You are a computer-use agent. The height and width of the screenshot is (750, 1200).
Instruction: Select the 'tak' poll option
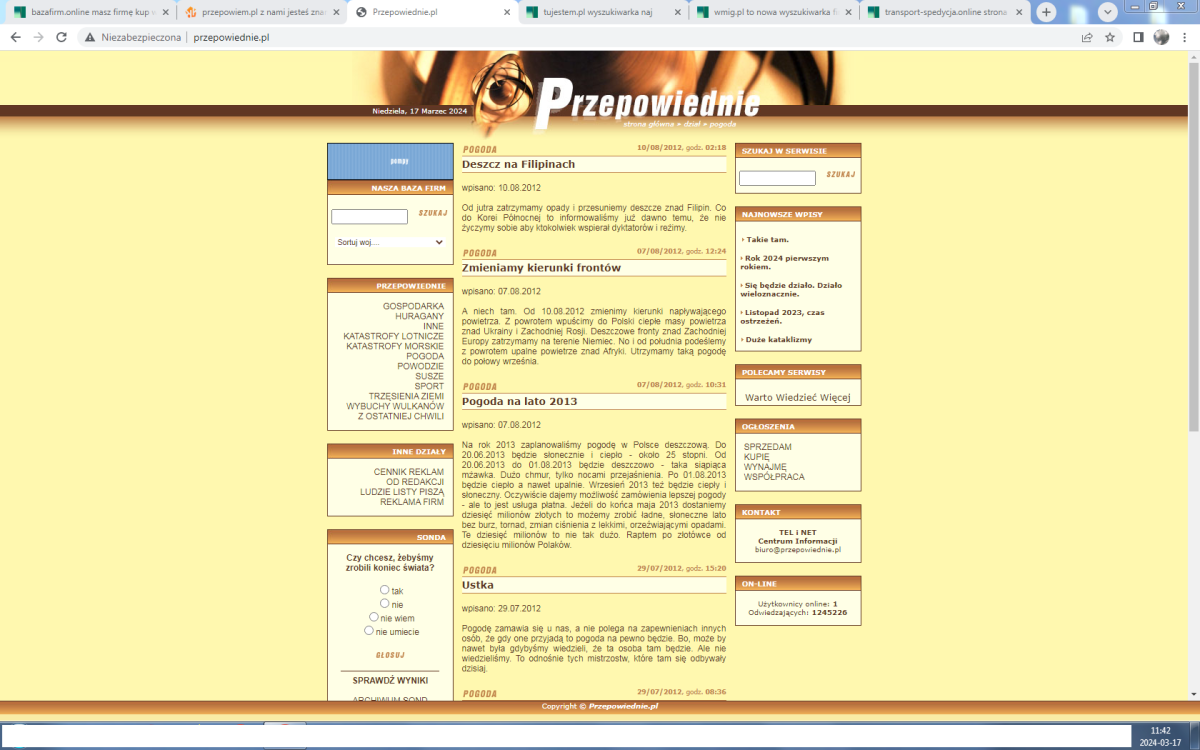click(385, 590)
